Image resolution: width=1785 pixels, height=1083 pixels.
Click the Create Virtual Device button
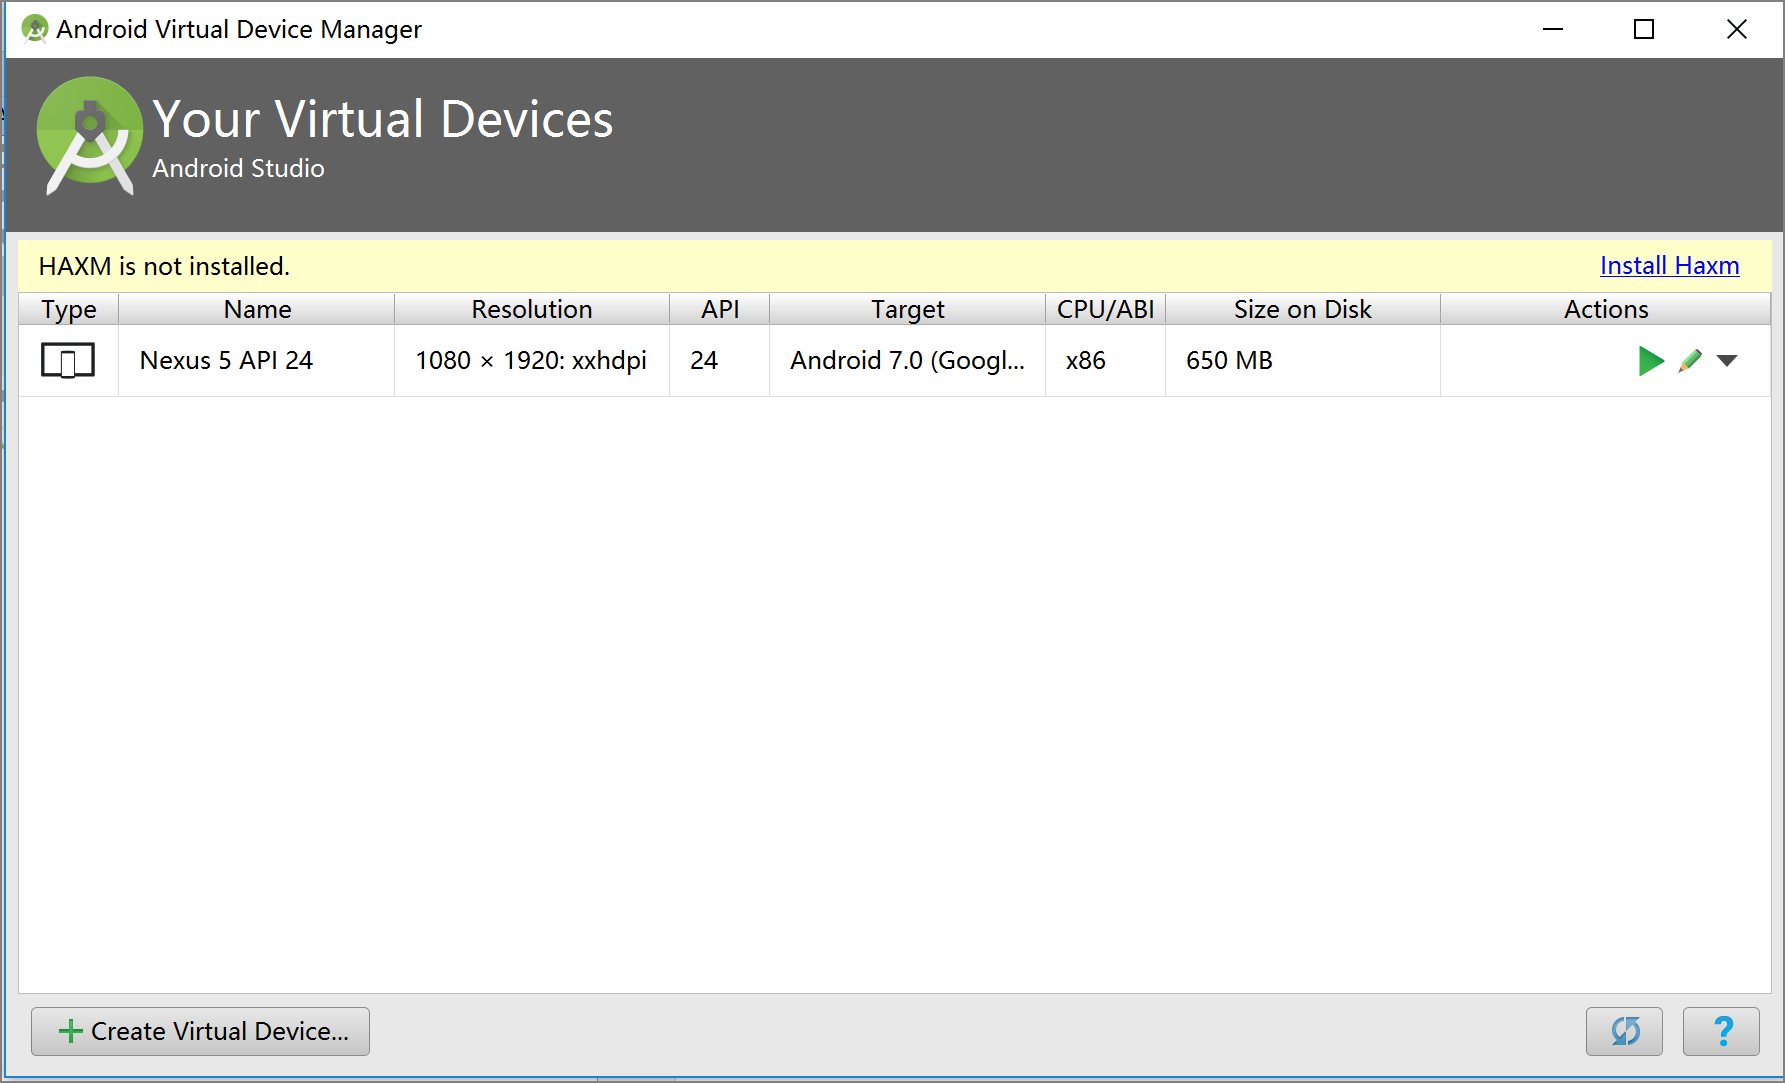200,1031
